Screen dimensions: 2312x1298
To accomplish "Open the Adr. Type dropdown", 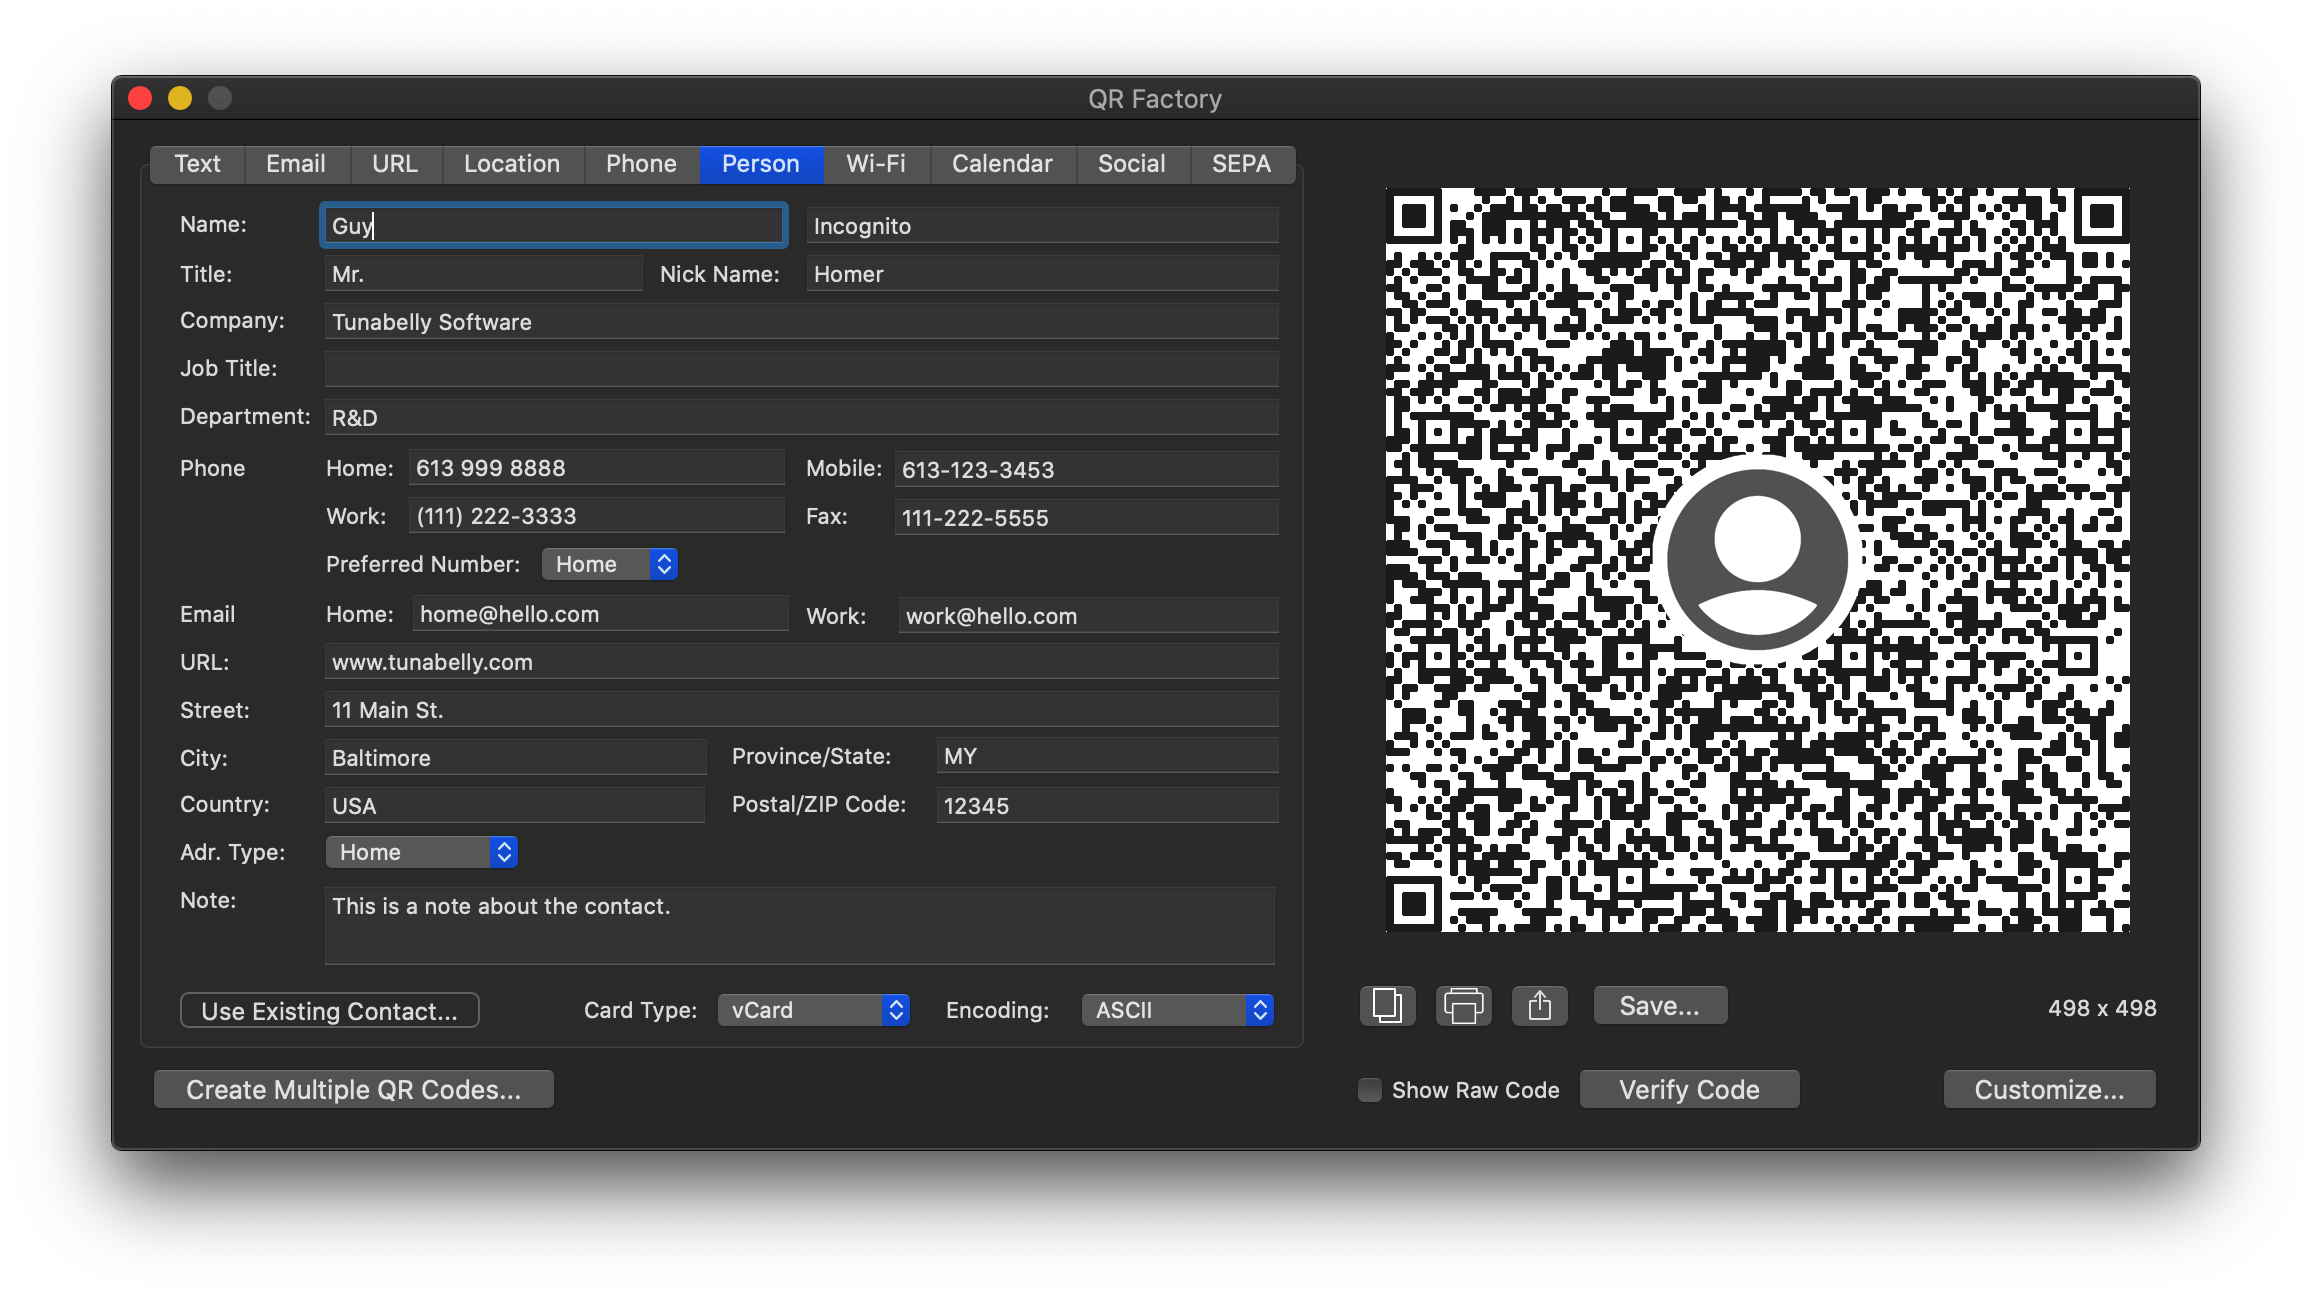I will 421,852.
